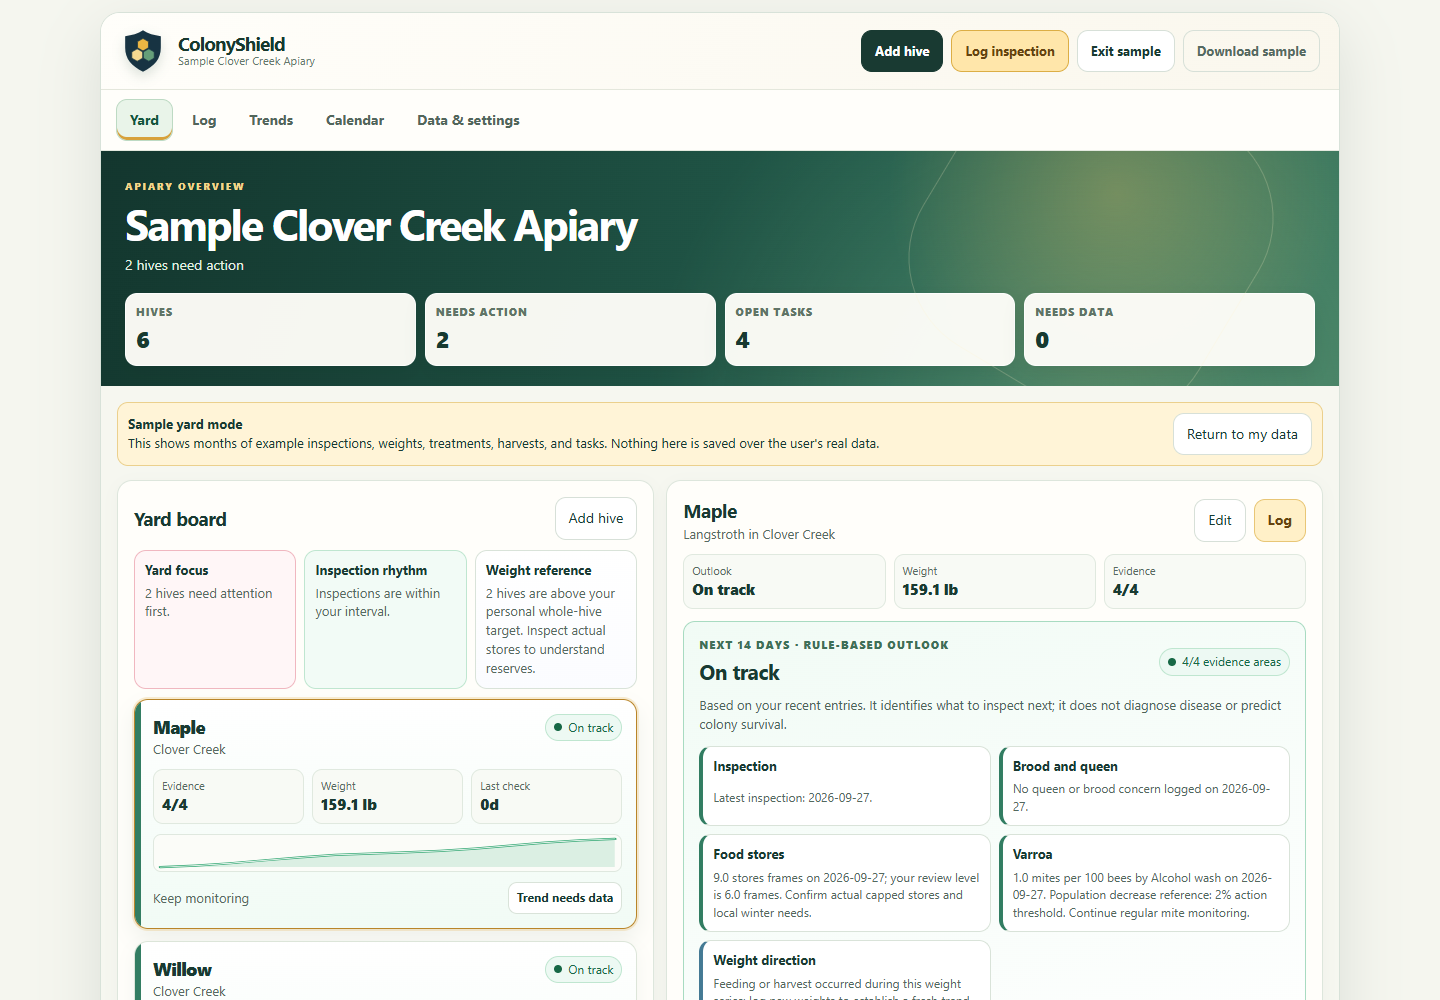
Task: Click the ColonyShield shield logo icon
Action: pyautogui.click(x=143, y=51)
